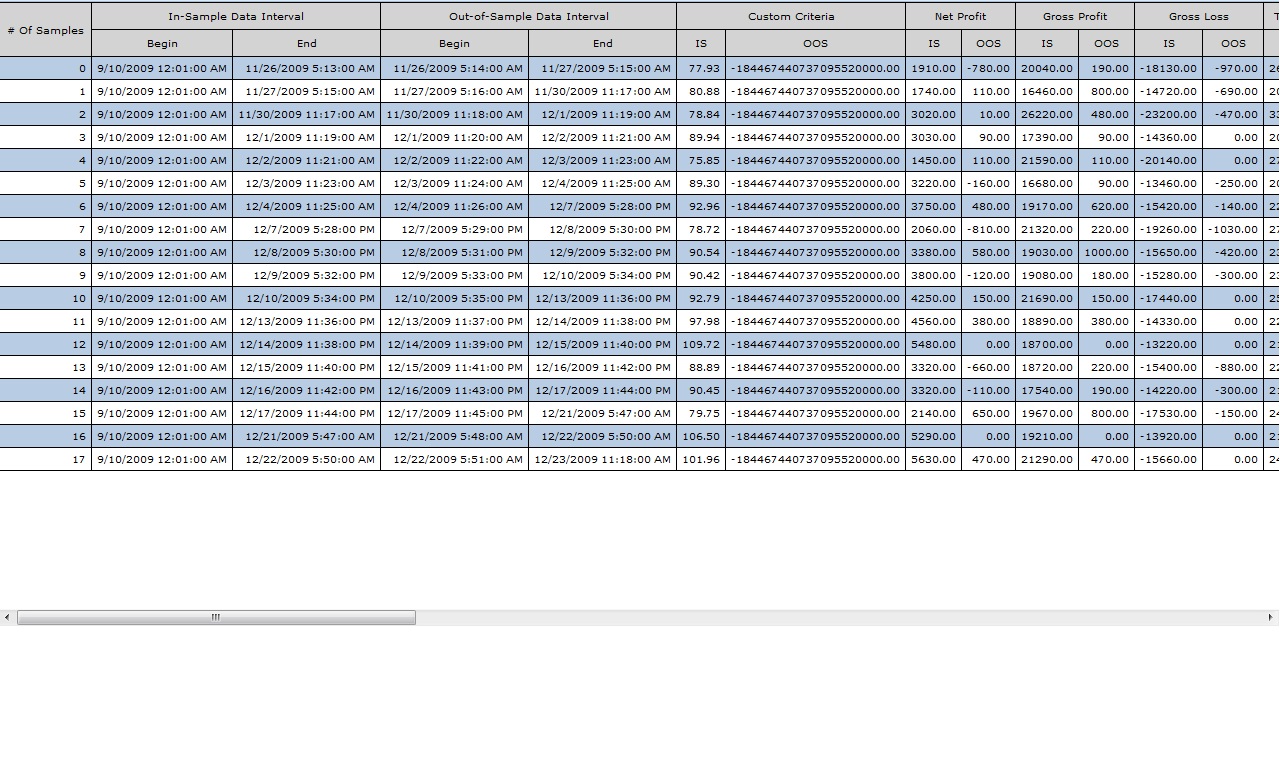Click the Out-of-Sample 'Begin' sub-header
The height and width of the screenshot is (760, 1280).
point(454,43)
